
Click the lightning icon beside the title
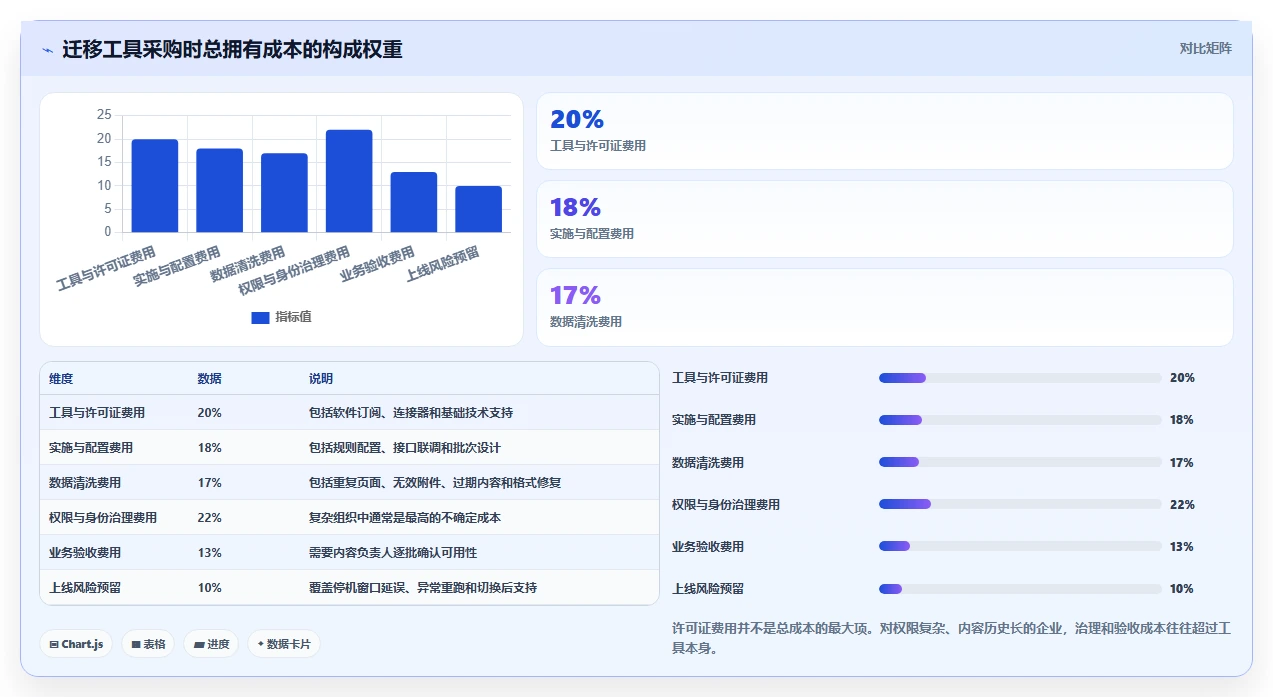(x=47, y=49)
